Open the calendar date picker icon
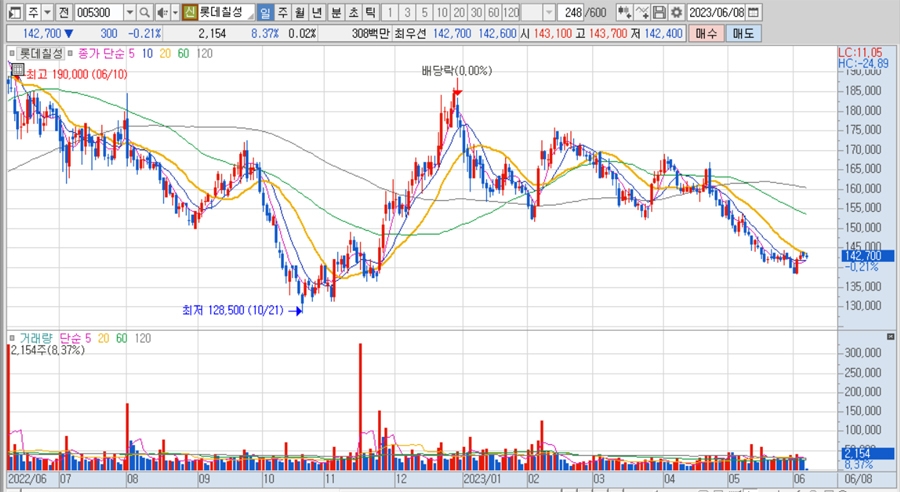The width and height of the screenshot is (900, 492). tap(754, 12)
